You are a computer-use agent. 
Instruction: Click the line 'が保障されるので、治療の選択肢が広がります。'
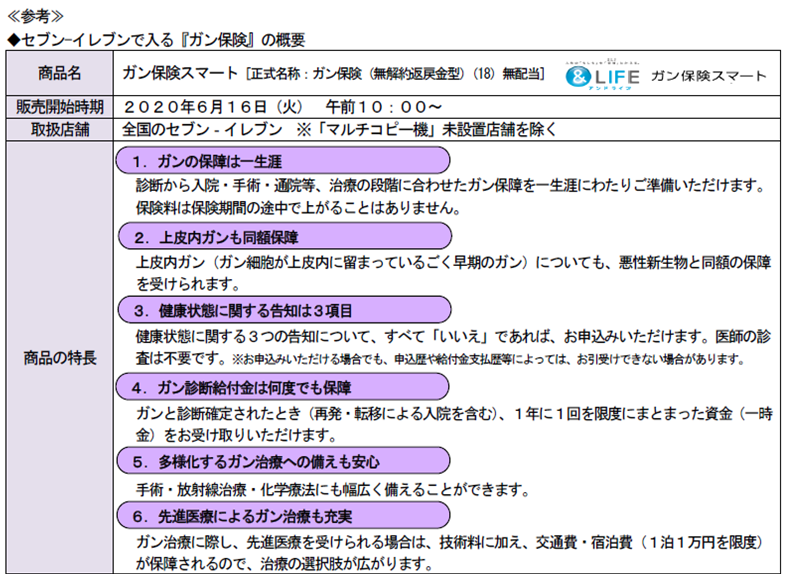pos(285,563)
